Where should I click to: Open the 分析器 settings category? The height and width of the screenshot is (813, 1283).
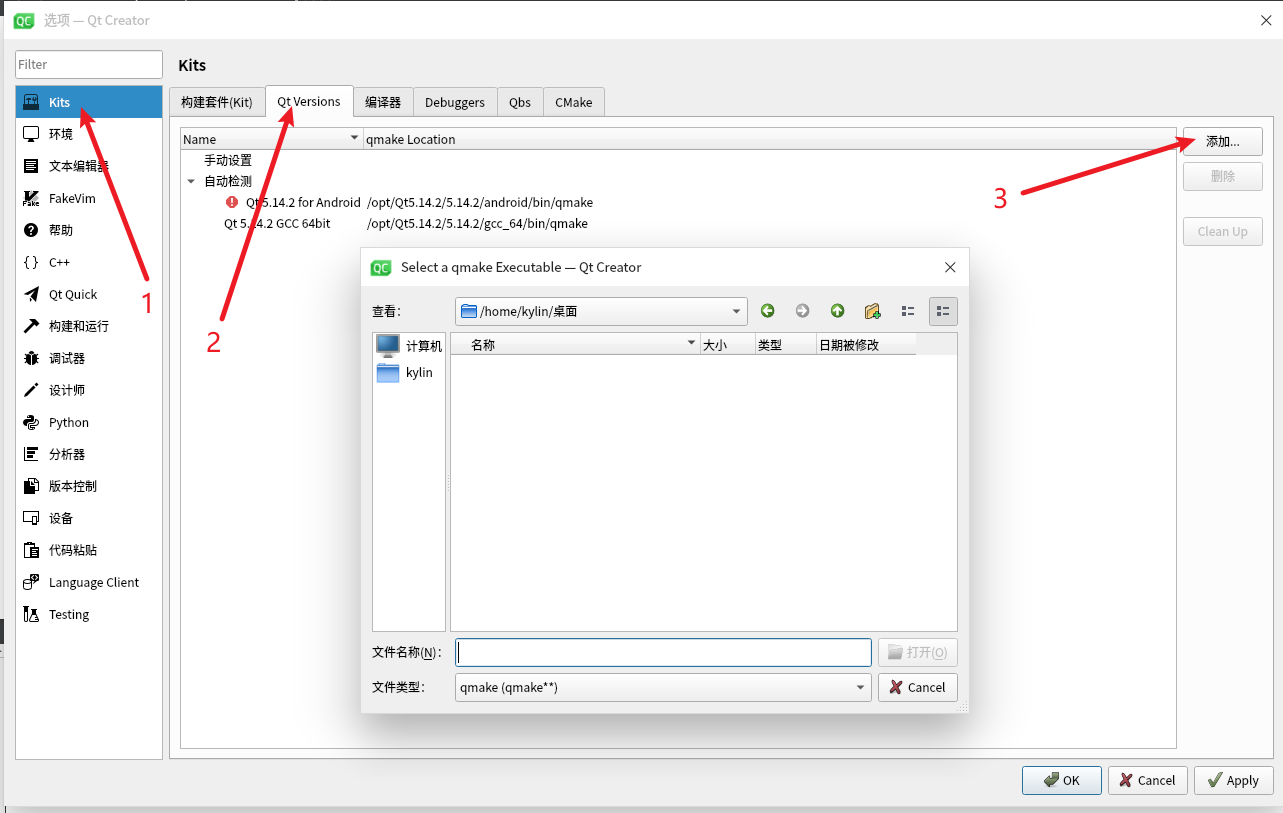click(x=89, y=454)
